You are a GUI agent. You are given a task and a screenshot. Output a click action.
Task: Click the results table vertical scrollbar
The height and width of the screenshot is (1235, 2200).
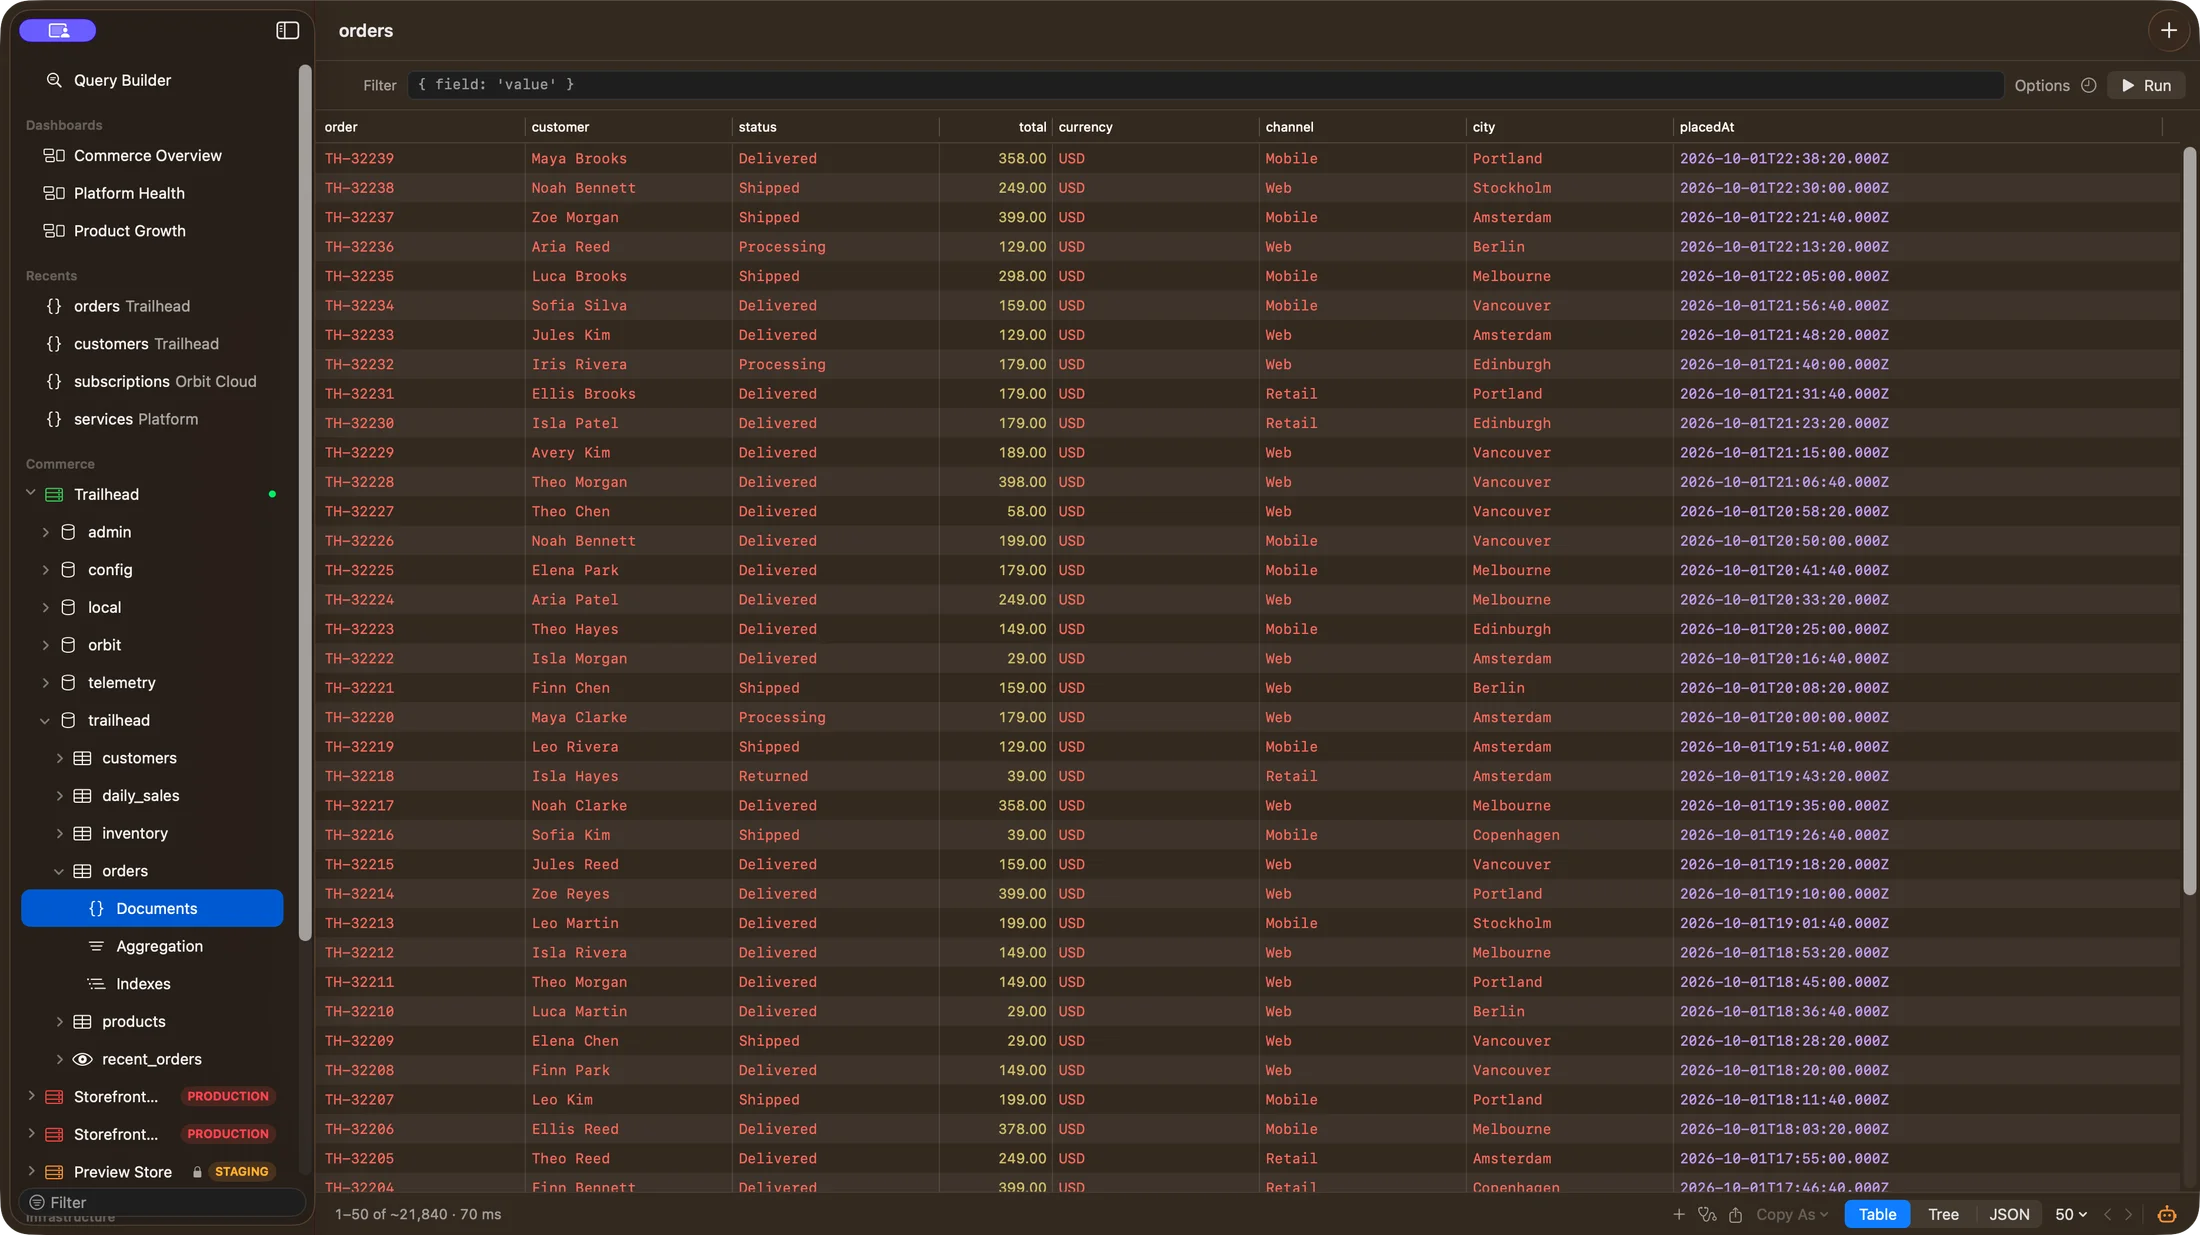(2189, 520)
